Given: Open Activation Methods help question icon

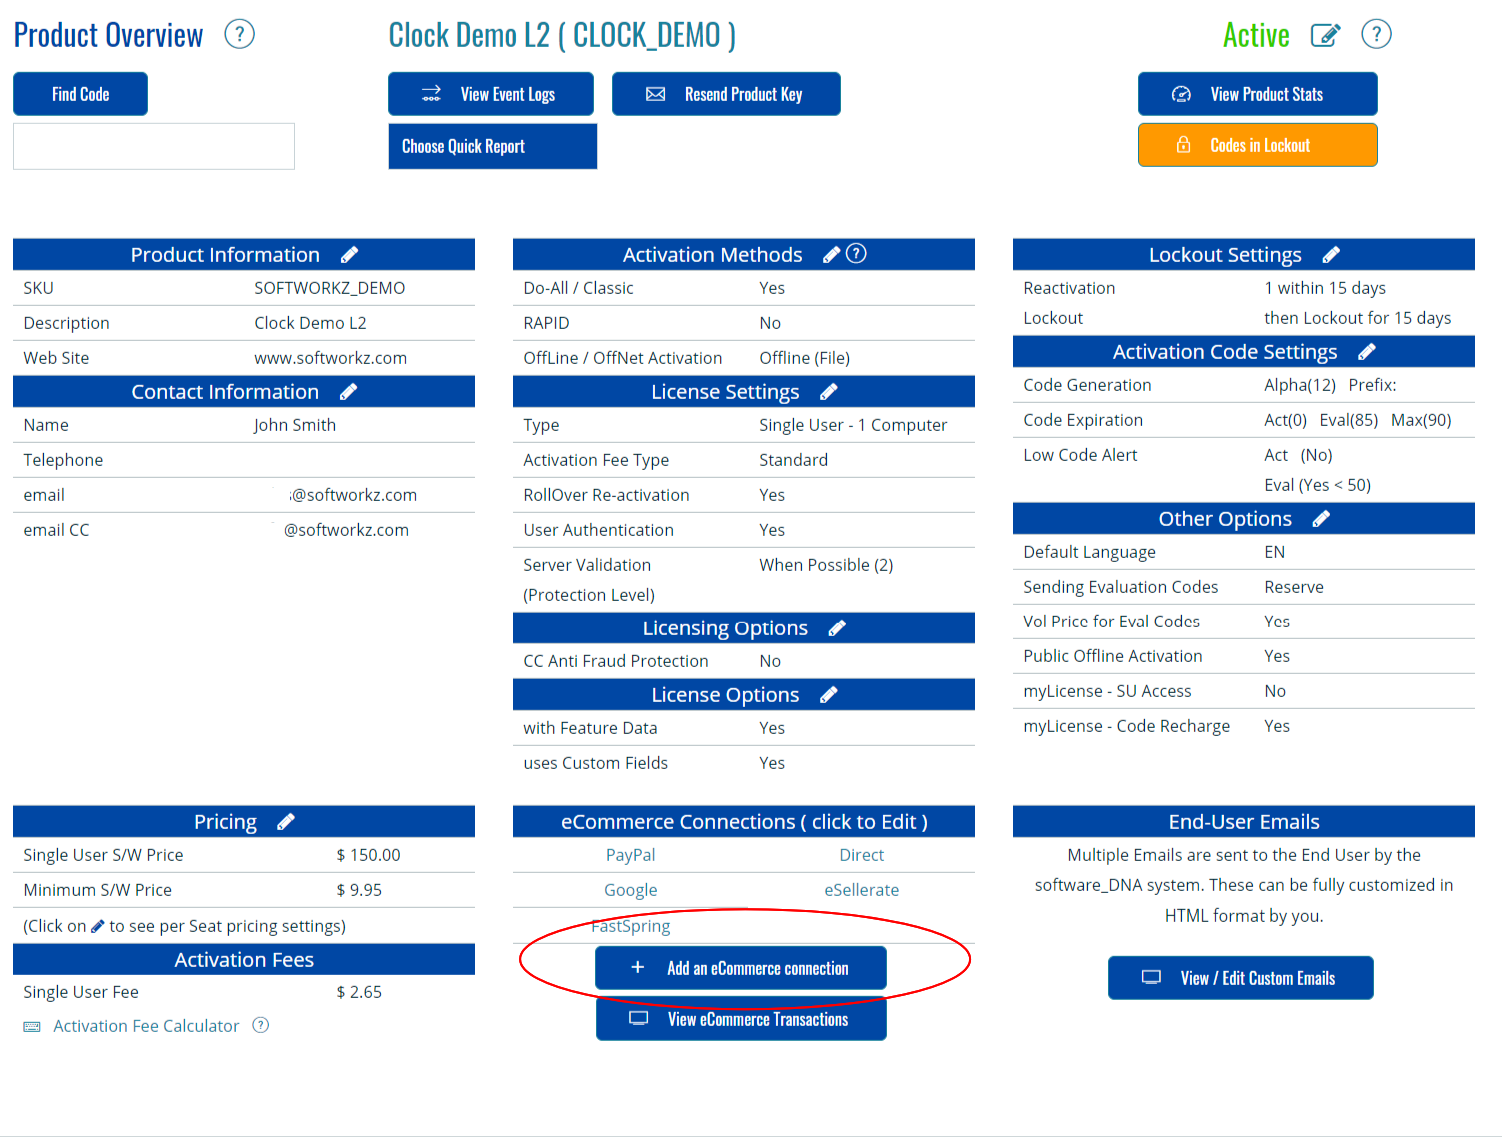Looking at the screenshot, I should 856,254.
